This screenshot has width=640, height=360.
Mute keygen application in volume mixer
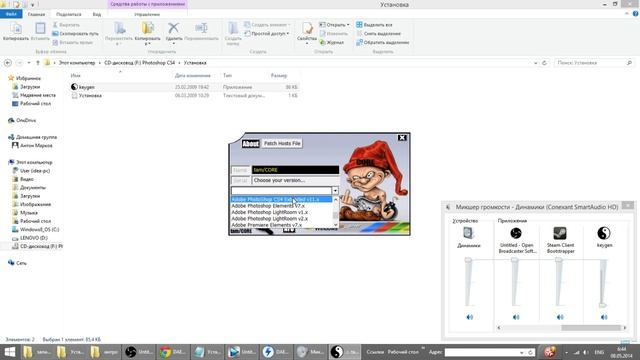point(604,317)
